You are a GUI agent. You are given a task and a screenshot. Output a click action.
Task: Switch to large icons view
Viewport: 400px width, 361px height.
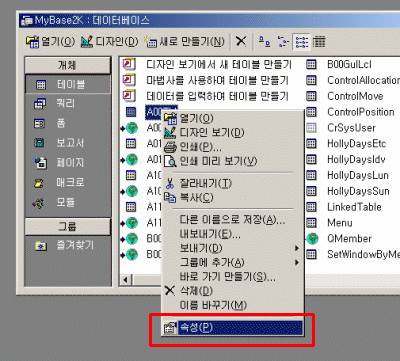pos(265,42)
